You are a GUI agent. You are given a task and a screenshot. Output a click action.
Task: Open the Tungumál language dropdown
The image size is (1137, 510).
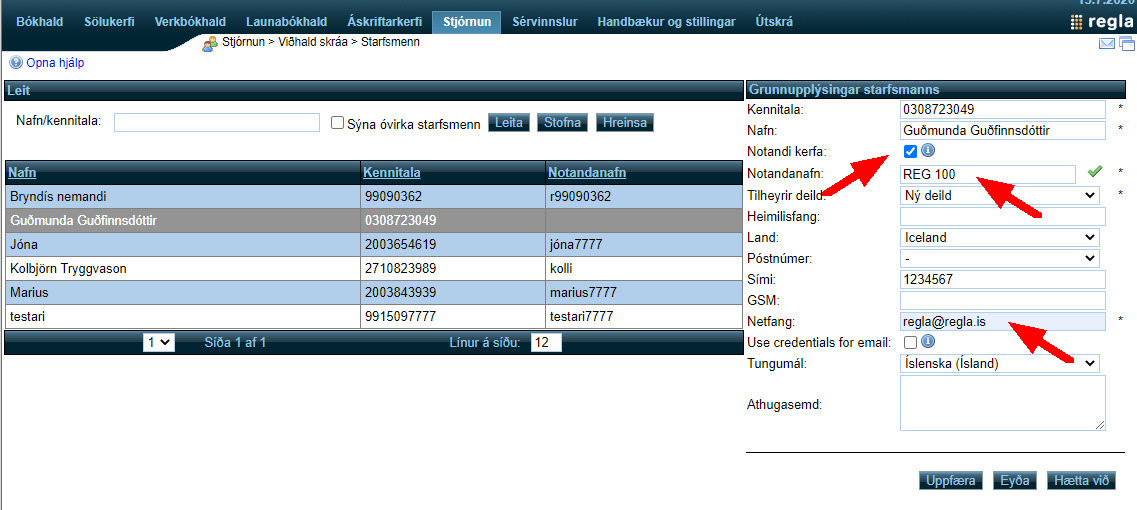click(999, 363)
